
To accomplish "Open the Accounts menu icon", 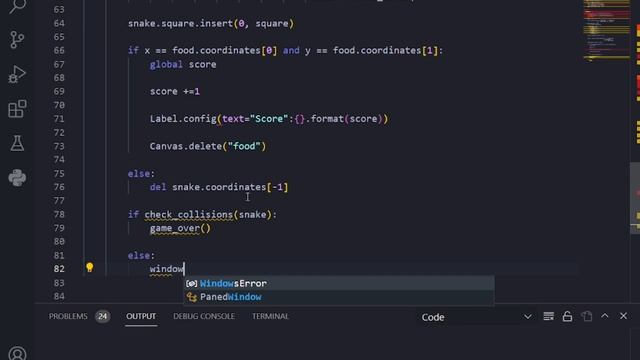I will coord(17,353).
